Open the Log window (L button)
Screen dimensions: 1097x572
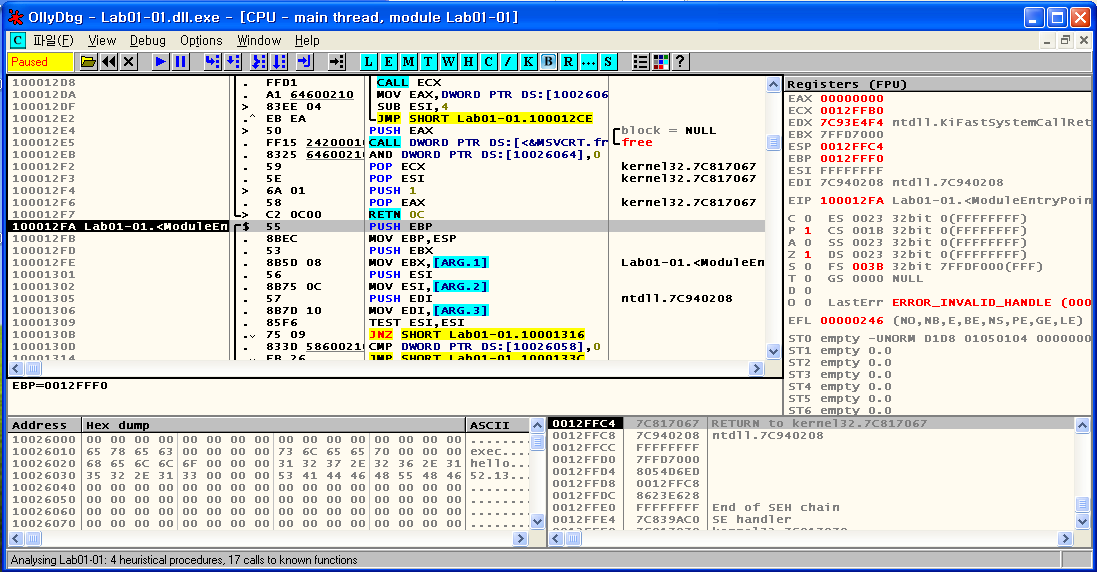(x=369, y=62)
